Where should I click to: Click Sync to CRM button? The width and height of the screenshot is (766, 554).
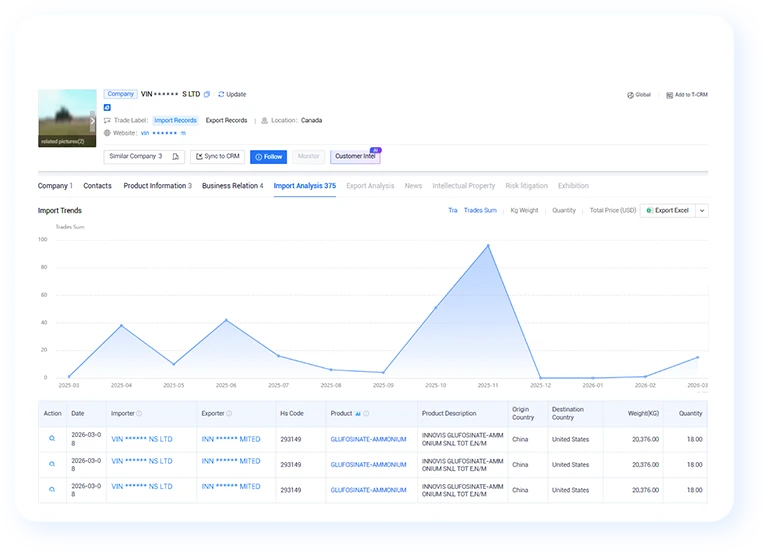217,156
